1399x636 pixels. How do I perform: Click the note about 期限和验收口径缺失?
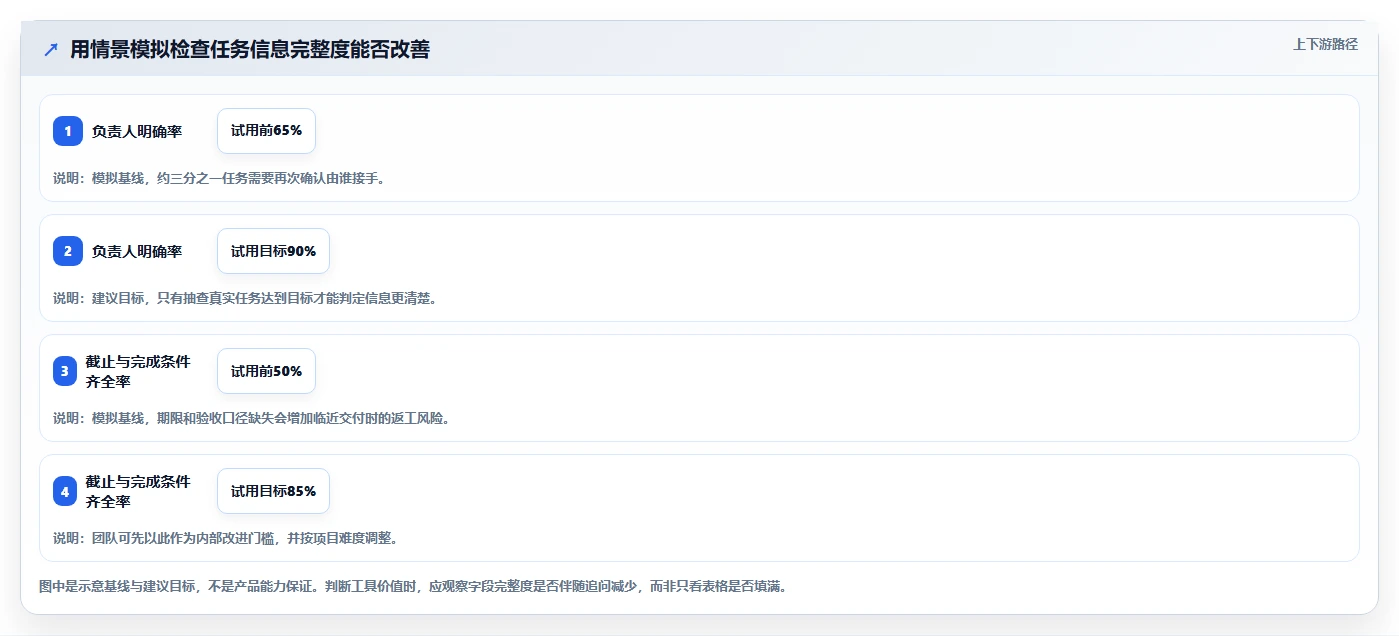(252, 418)
